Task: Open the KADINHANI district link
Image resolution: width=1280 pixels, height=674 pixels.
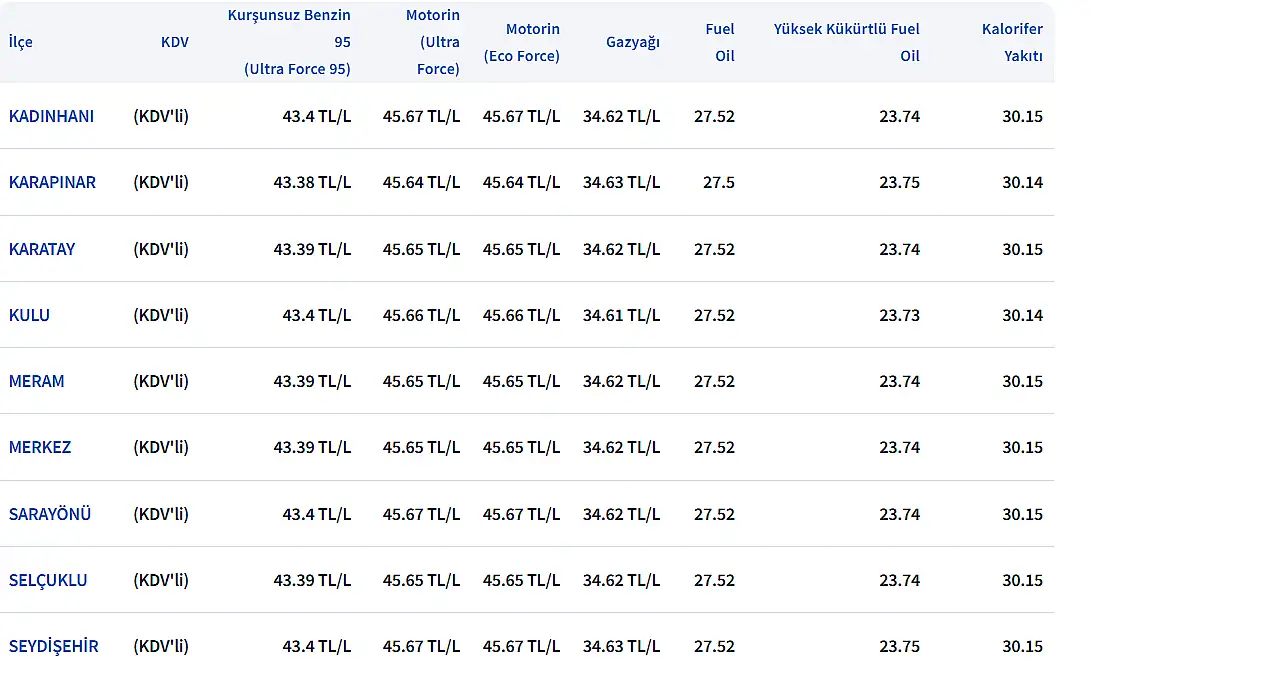Action: click(x=51, y=116)
